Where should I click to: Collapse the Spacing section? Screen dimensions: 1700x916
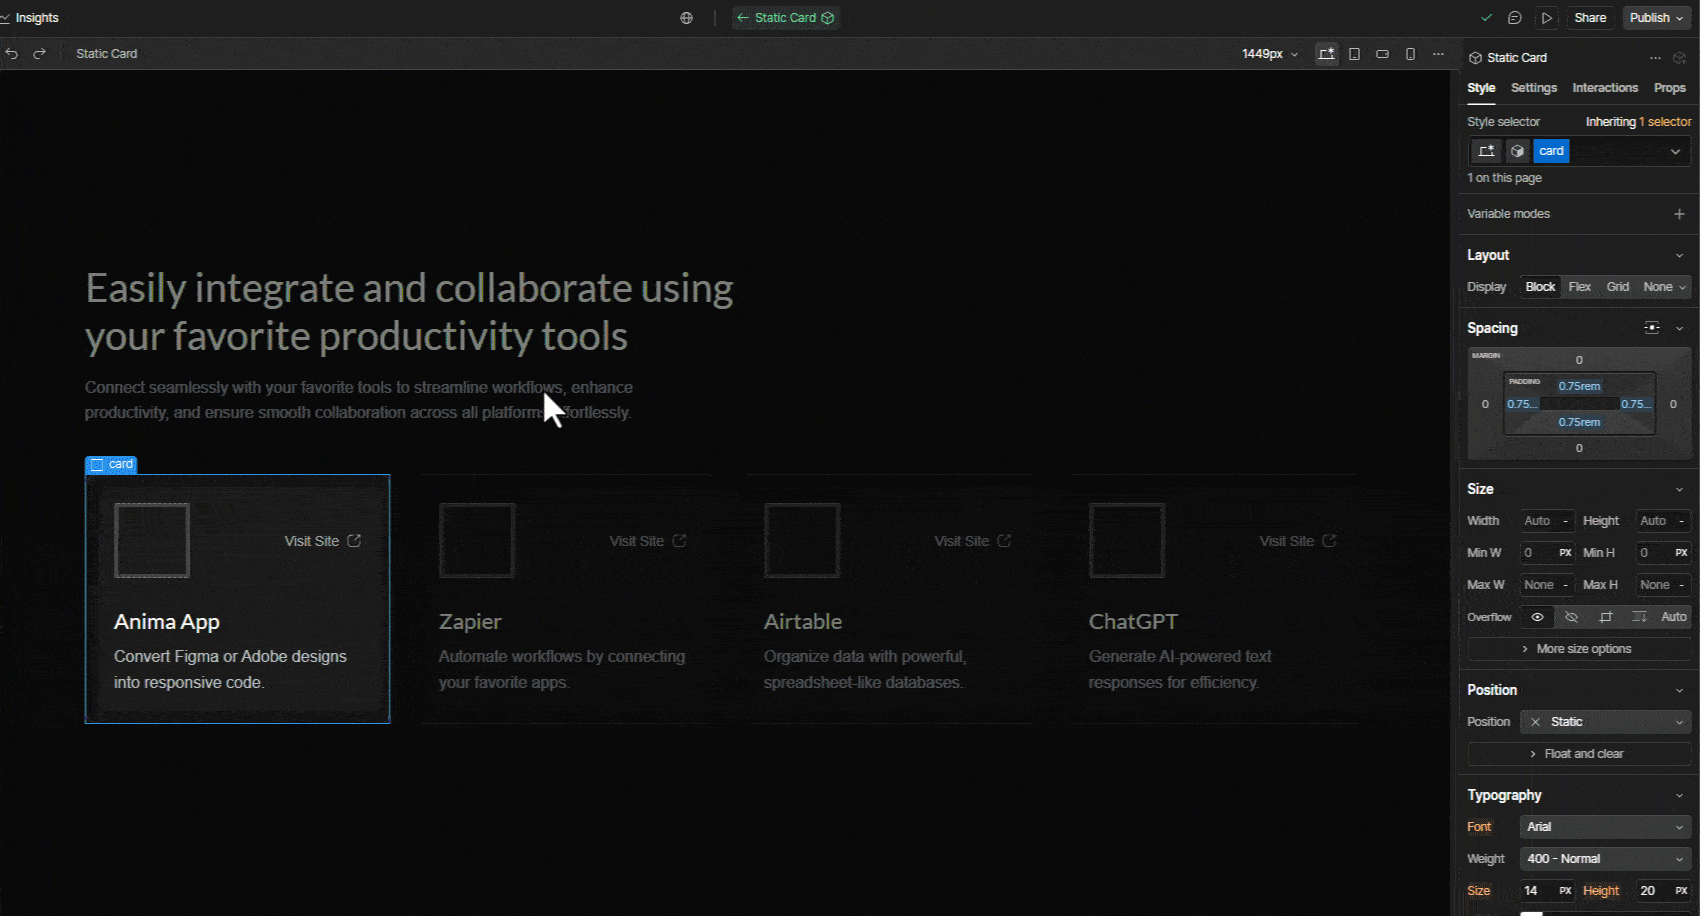coord(1679,328)
